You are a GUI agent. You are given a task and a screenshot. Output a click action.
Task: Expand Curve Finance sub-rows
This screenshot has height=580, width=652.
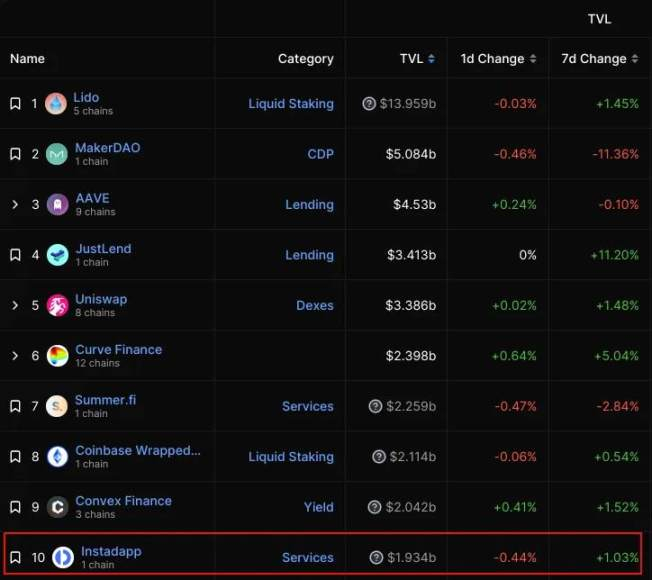click(15, 356)
